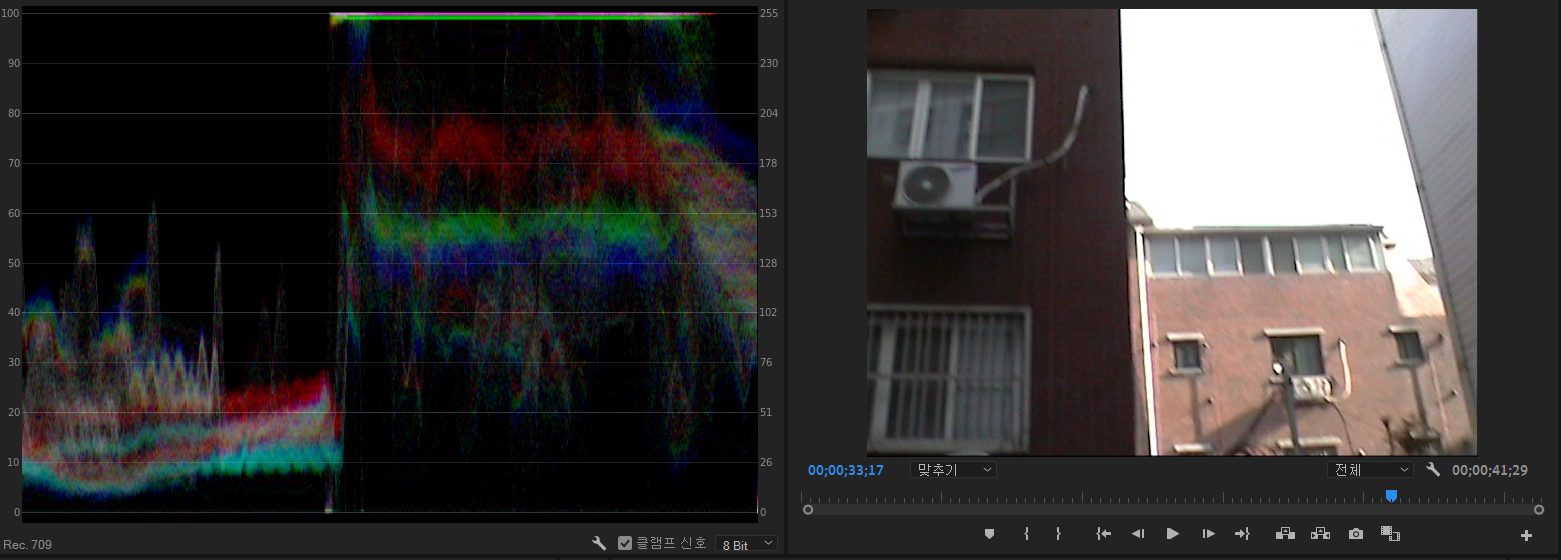Export frame with camera icon
Screen dimensions: 1561x560
1355,534
